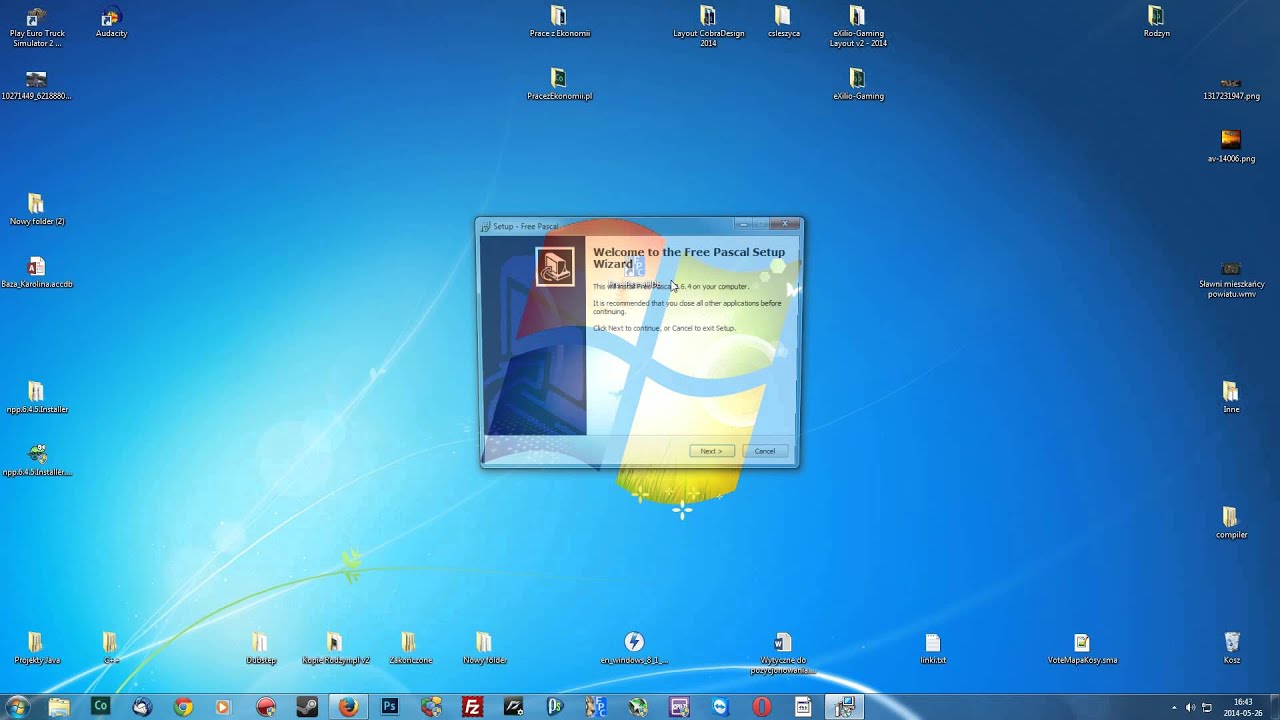Select the Zakończone folder on desktop
The image size is (1280, 720).
coord(410,649)
